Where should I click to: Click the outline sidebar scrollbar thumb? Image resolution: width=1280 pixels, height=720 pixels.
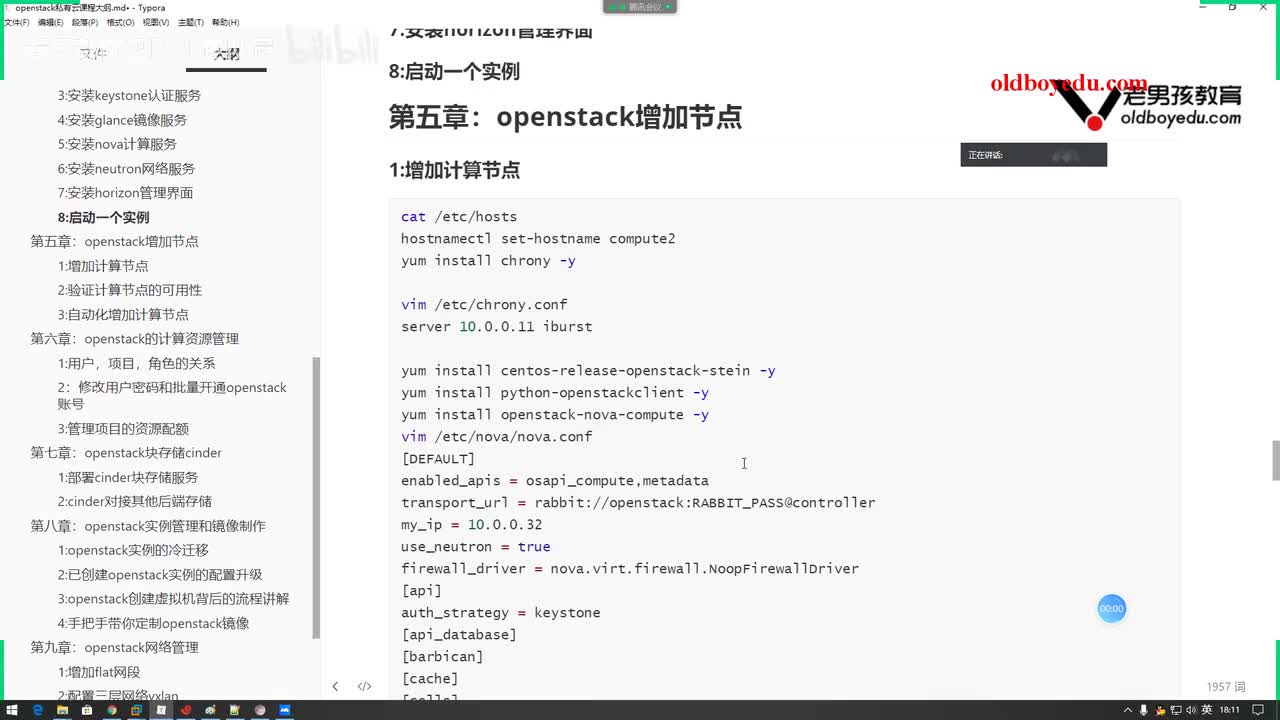(317, 497)
